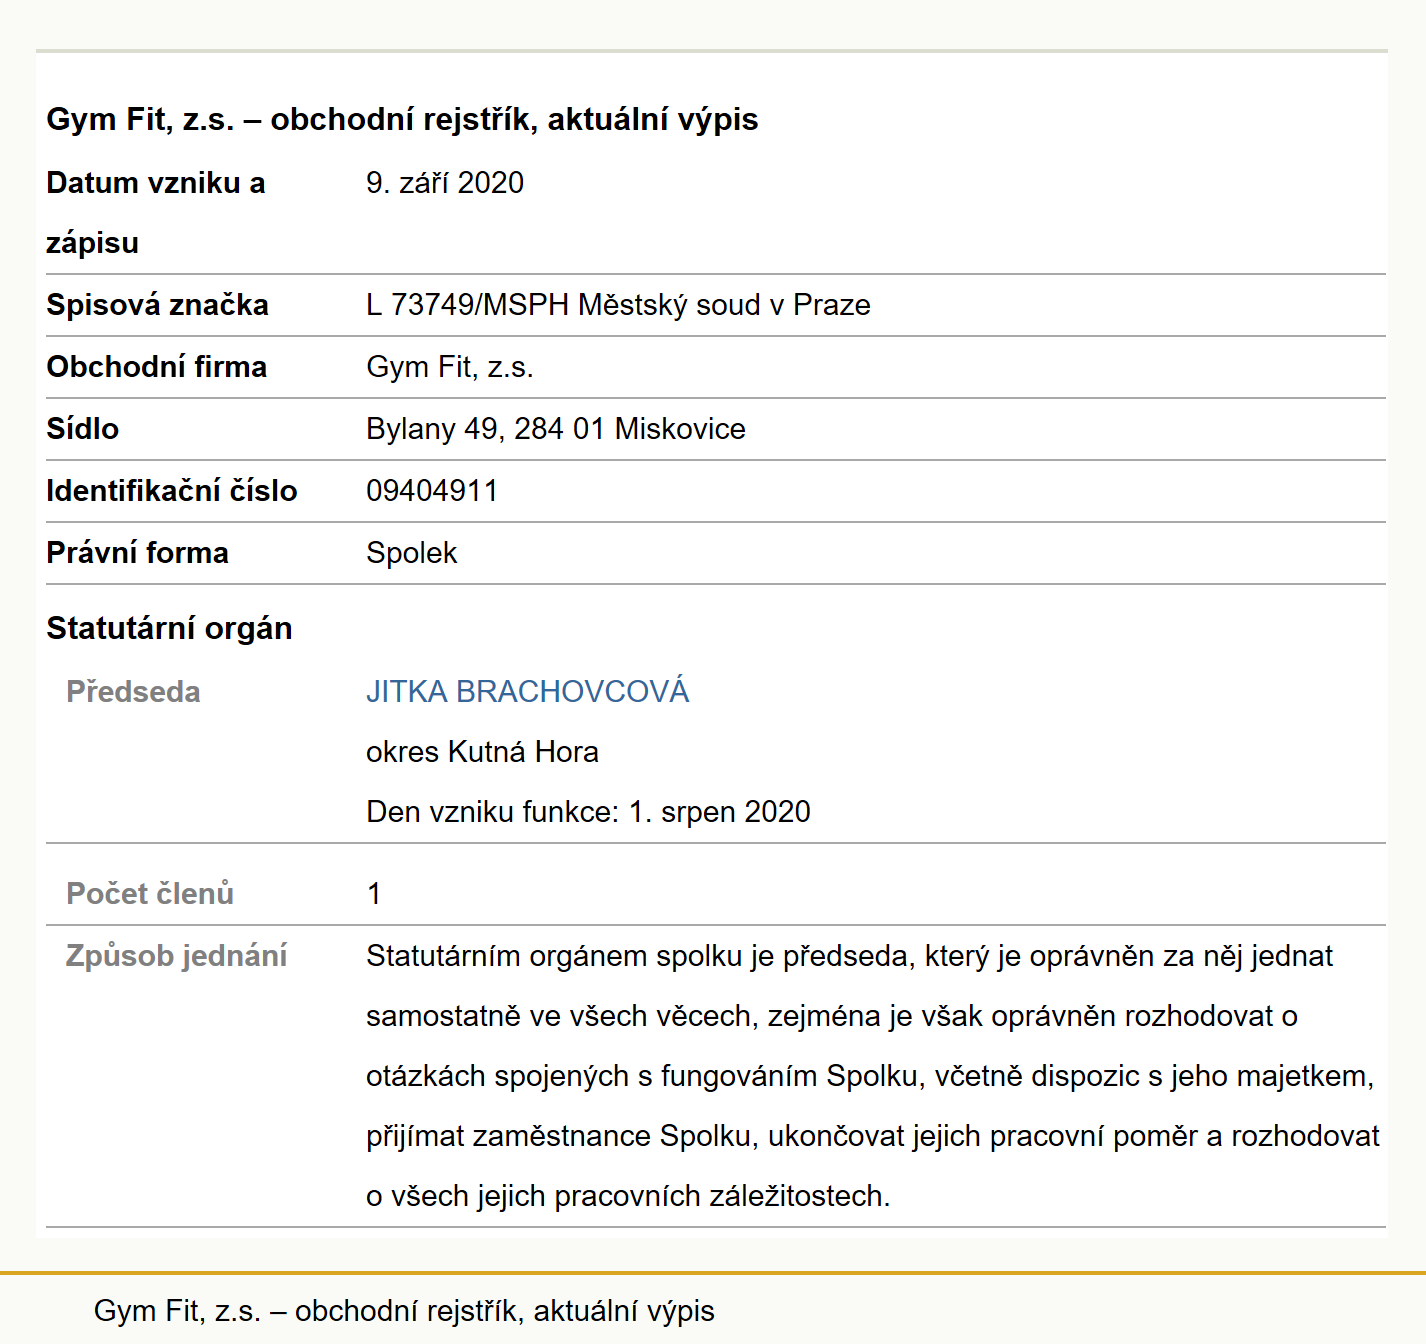This screenshot has height=1344, width=1426.
Task: Click the footer caption 'Gym Fit, z.s. – obchodní rejstřík'
Action: point(404,1311)
